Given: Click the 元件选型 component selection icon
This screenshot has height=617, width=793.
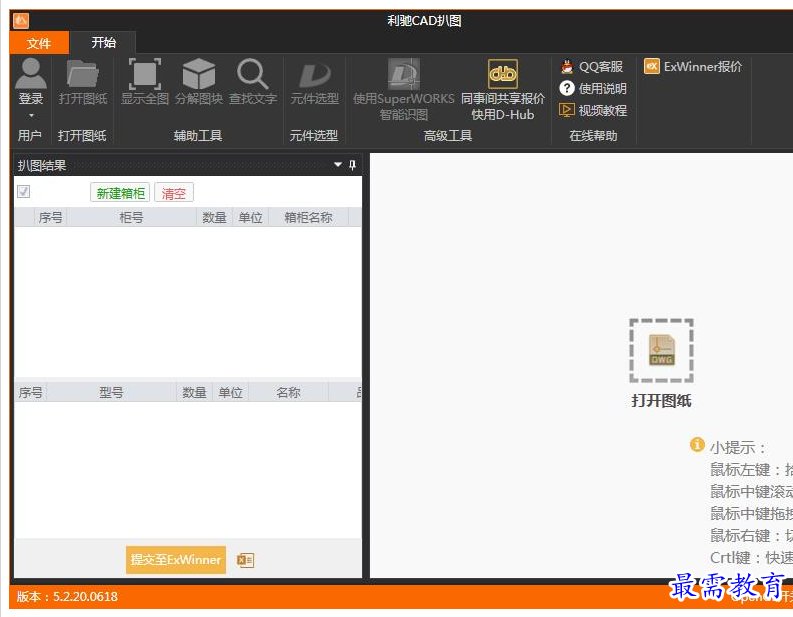Looking at the screenshot, I should coord(315,75).
